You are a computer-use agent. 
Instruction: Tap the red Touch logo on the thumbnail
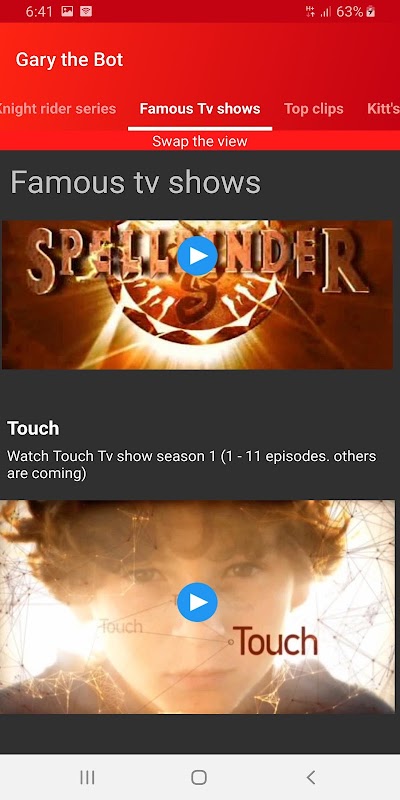coord(276,641)
